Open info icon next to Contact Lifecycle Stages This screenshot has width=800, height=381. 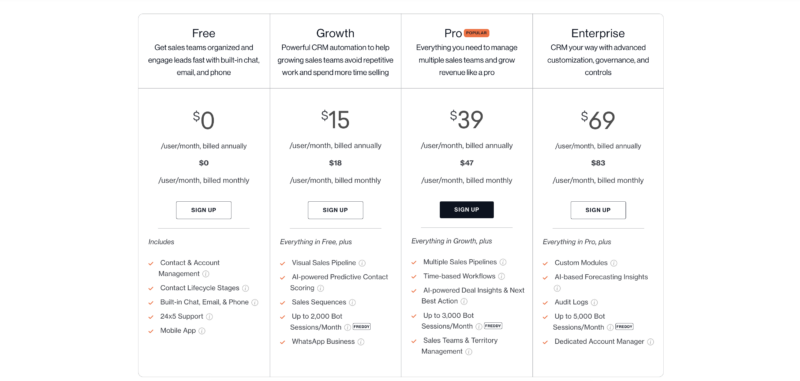[245, 289]
